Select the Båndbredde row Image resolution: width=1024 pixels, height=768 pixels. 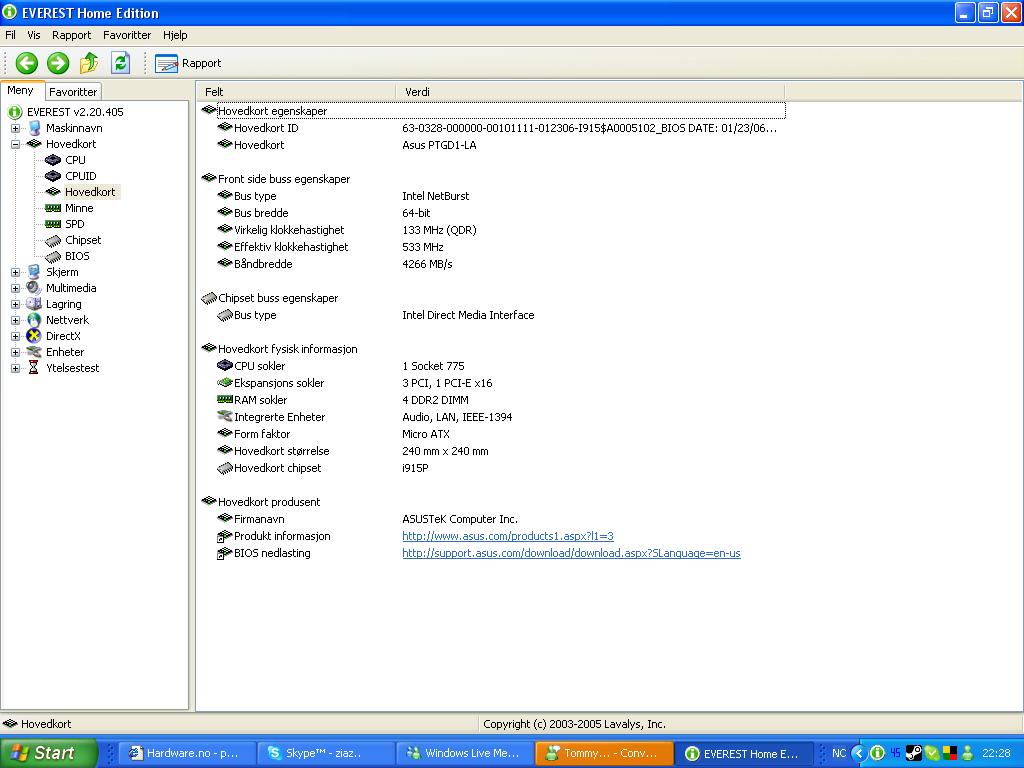[x=492, y=264]
